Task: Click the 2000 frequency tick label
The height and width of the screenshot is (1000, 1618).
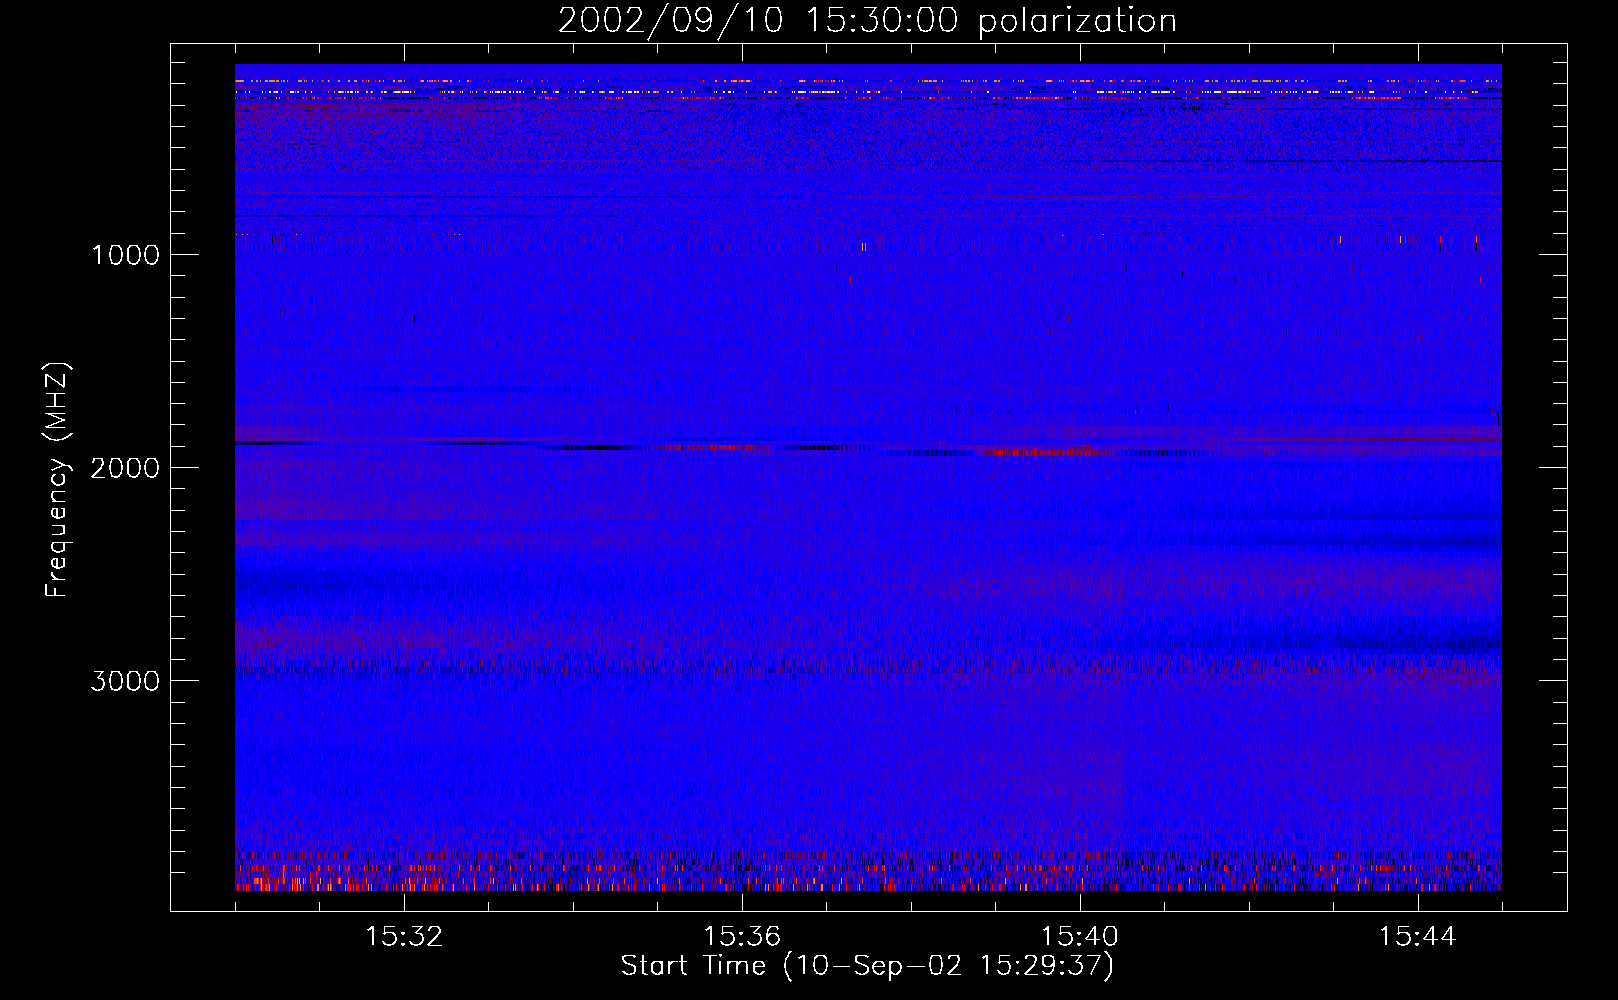Action: coord(125,468)
